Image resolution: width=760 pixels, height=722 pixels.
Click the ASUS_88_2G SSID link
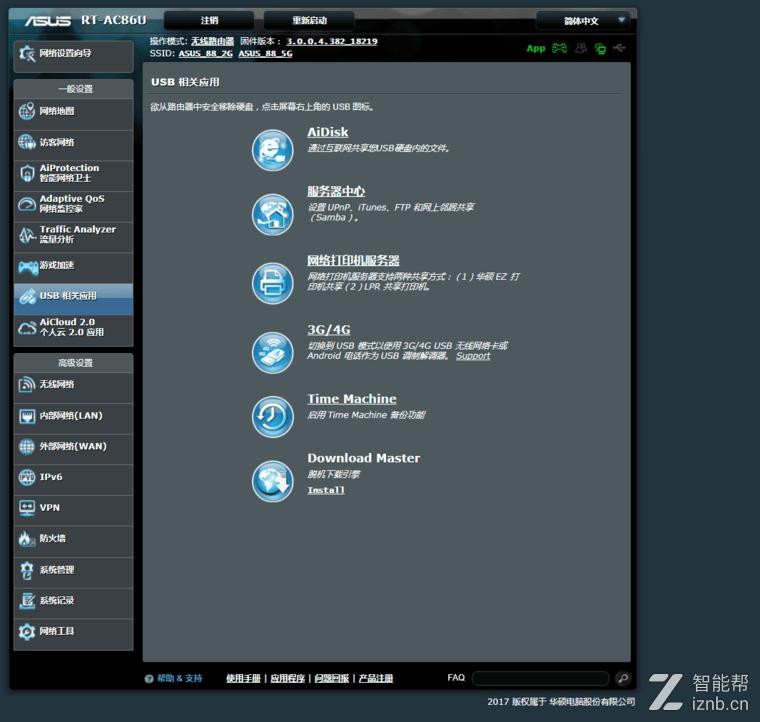click(206, 54)
